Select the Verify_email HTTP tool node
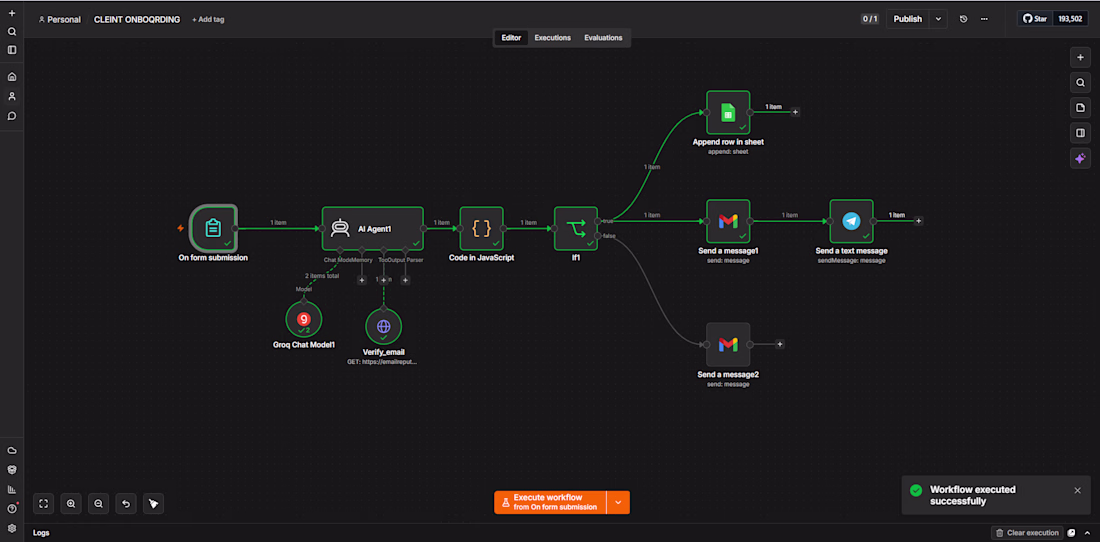 pyautogui.click(x=384, y=326)
